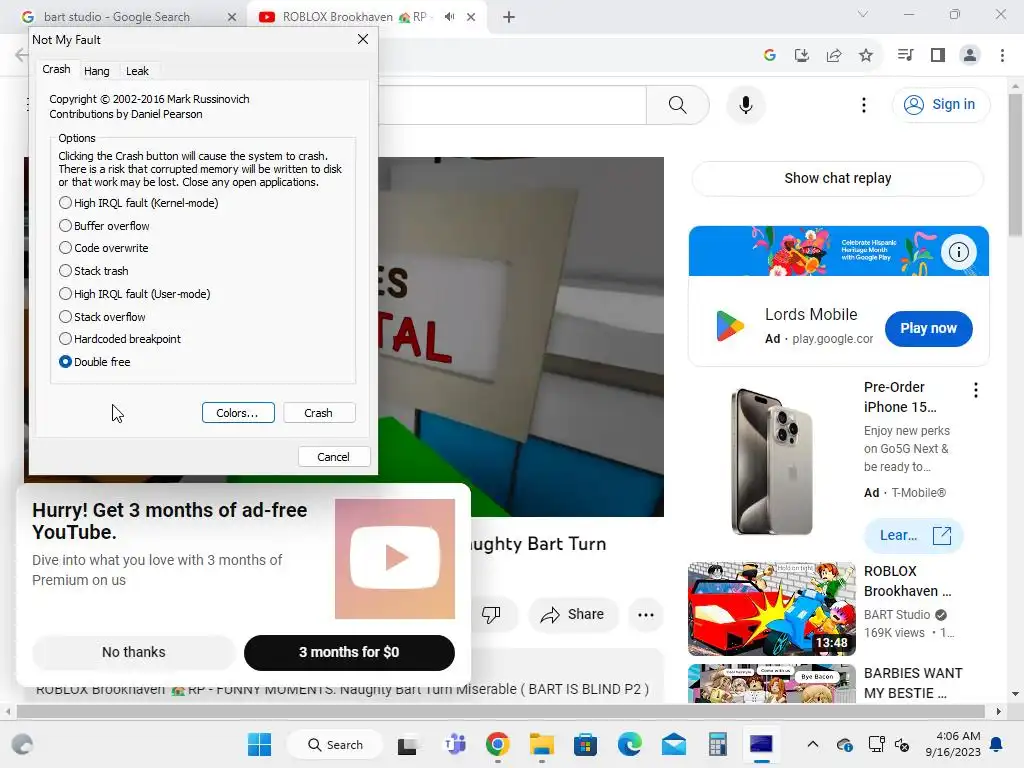Open Chrome media controls icon
Screen dimensions: 1024x768
coord(905,56)
